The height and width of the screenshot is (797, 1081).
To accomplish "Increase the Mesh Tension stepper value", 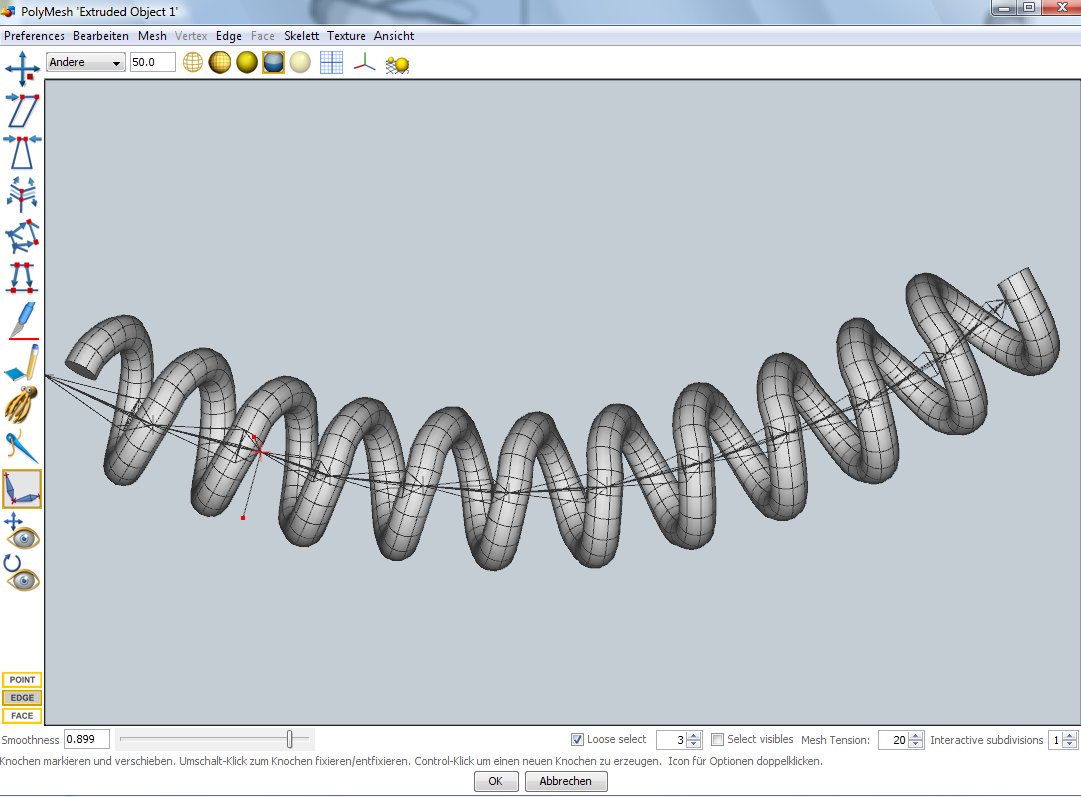I will [x=916, y=736].
